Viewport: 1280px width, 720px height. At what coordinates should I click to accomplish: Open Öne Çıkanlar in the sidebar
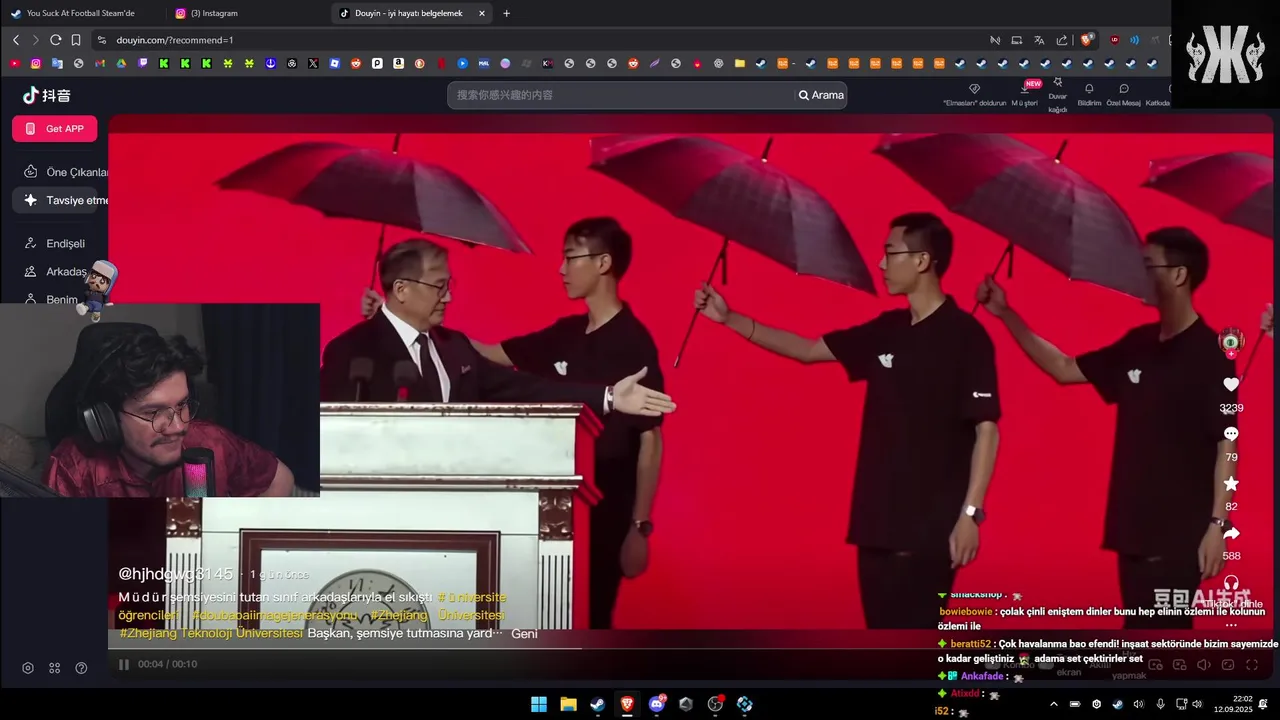click(x=65, y=172)
